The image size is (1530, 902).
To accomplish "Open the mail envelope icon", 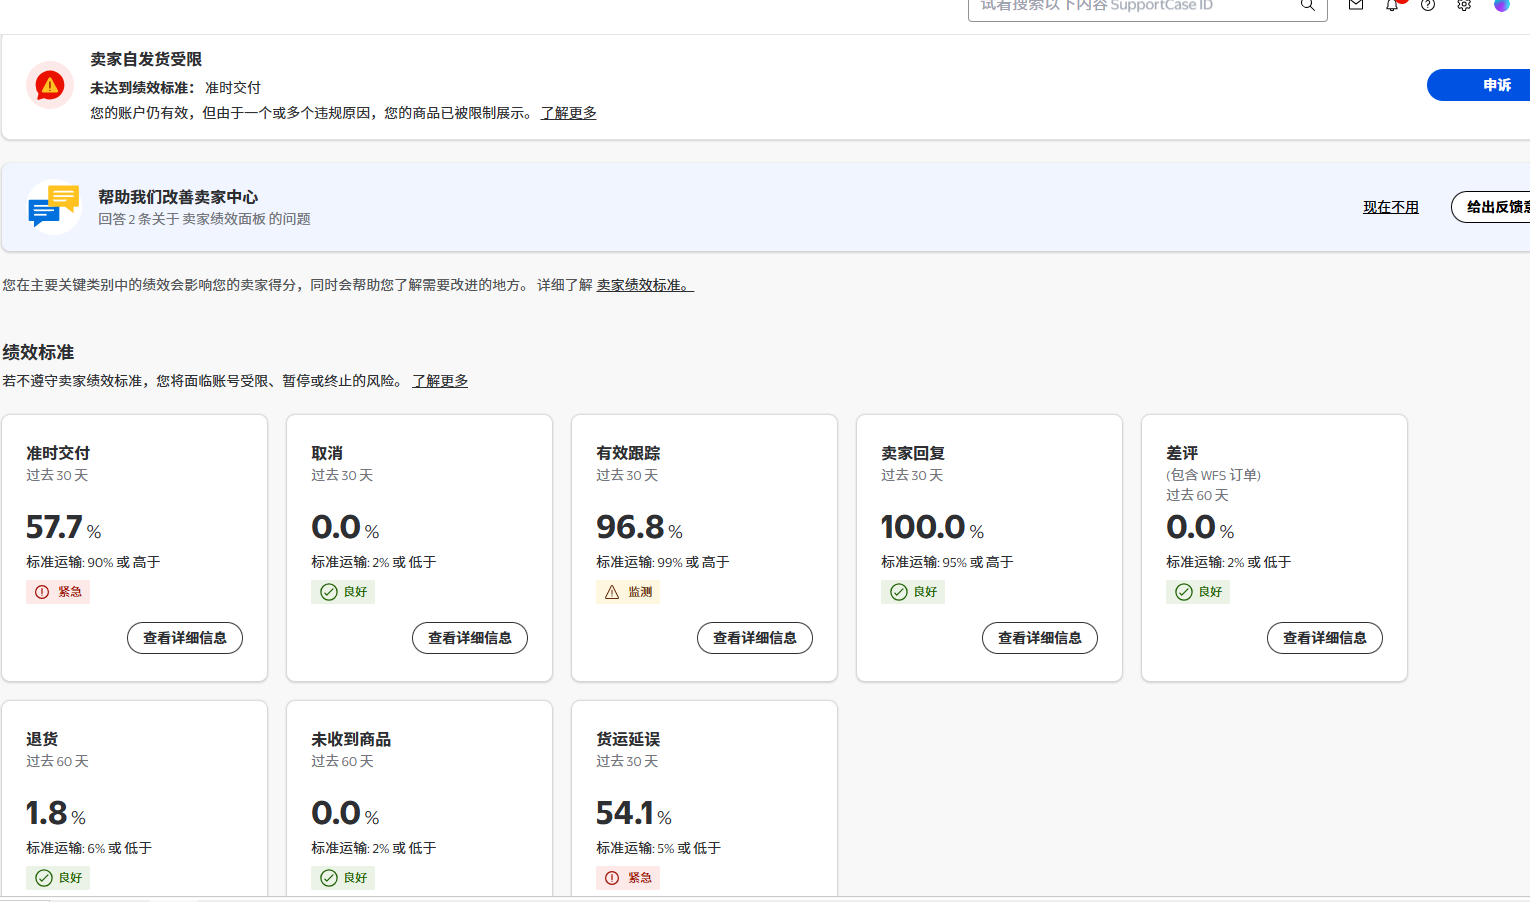I will [1356, 5].
